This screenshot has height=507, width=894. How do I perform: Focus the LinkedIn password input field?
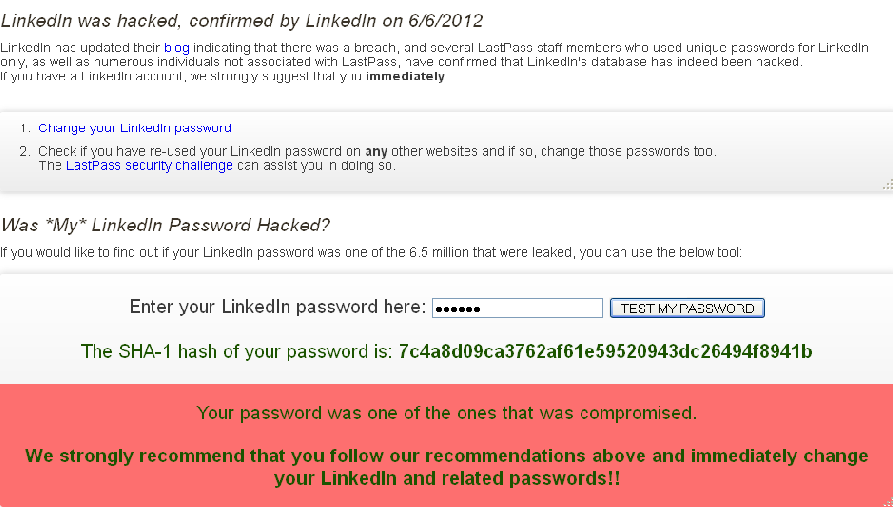517,308
